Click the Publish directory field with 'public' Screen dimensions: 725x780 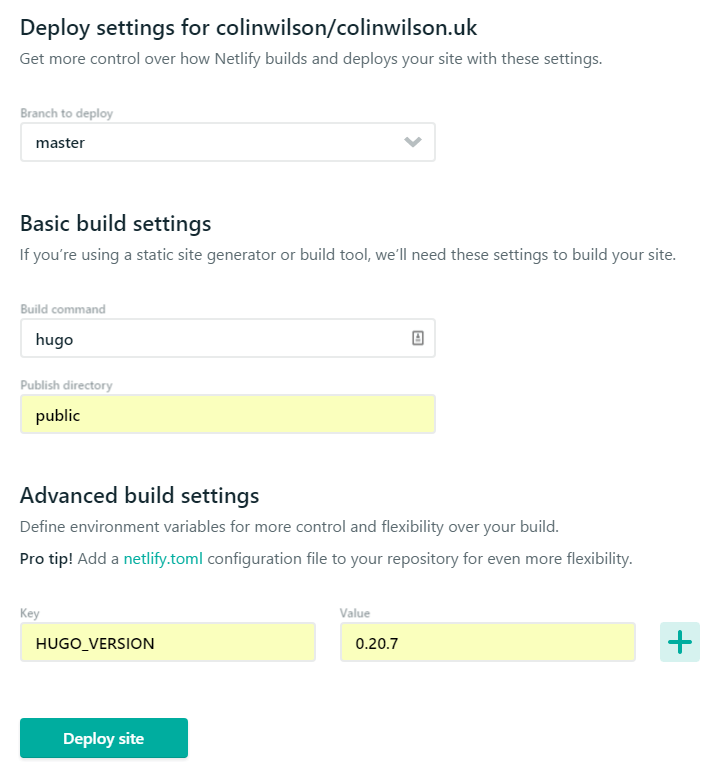tap(227, 415)
